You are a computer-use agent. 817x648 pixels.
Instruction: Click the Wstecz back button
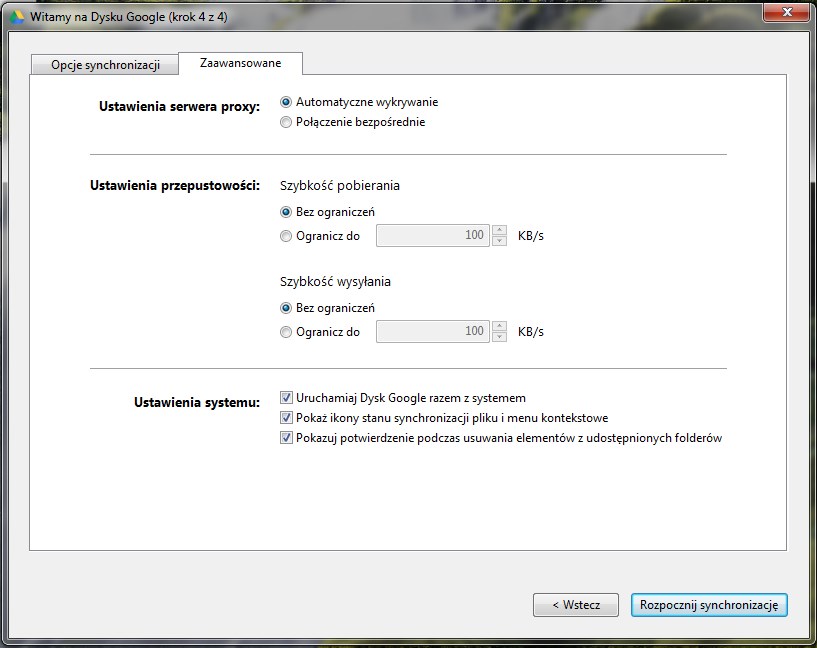[x=576, y=605]
